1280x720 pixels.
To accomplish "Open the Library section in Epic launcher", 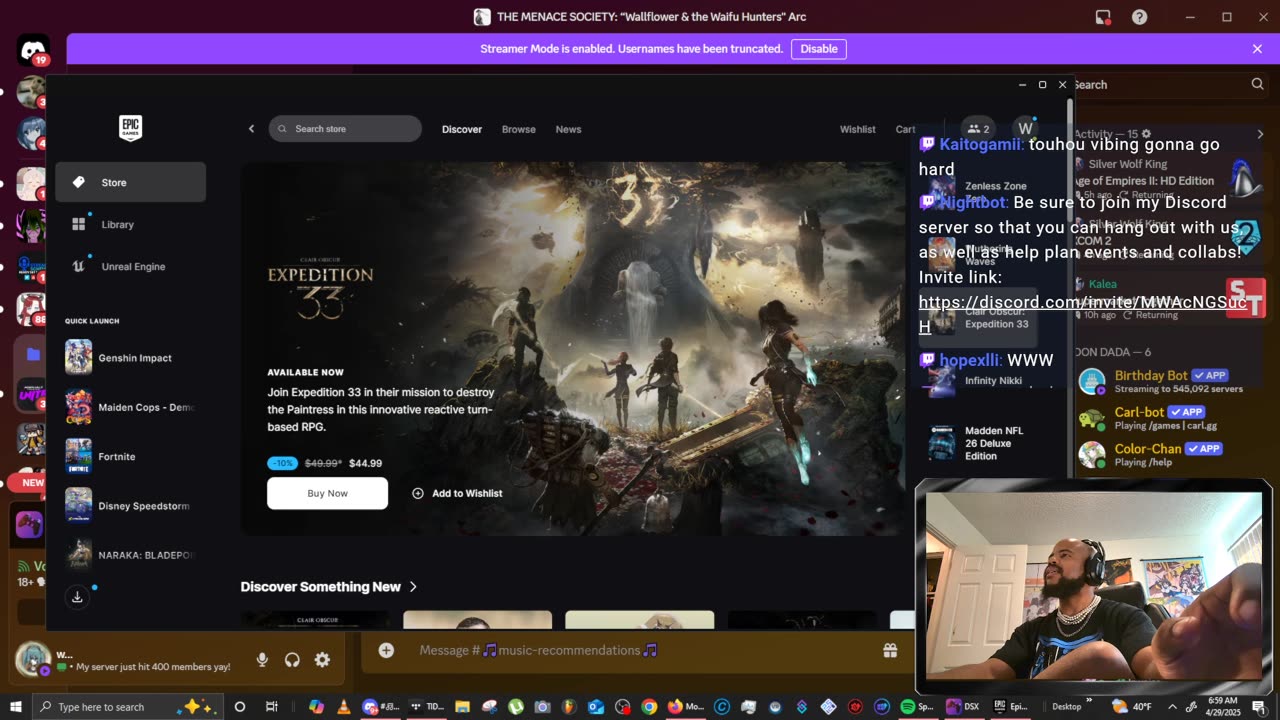I will [x=131, y=224].
